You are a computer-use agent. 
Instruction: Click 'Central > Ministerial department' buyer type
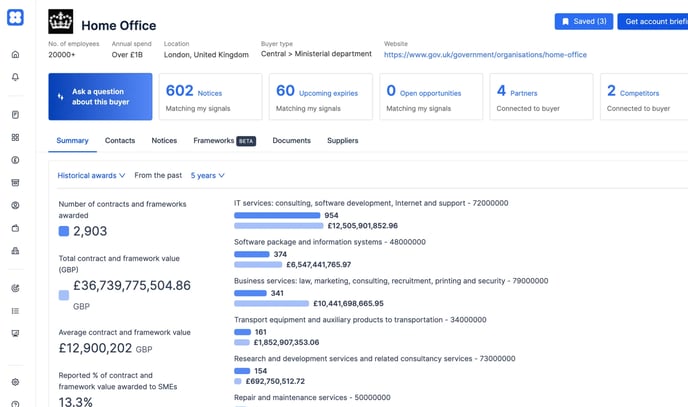pos(316,54)
